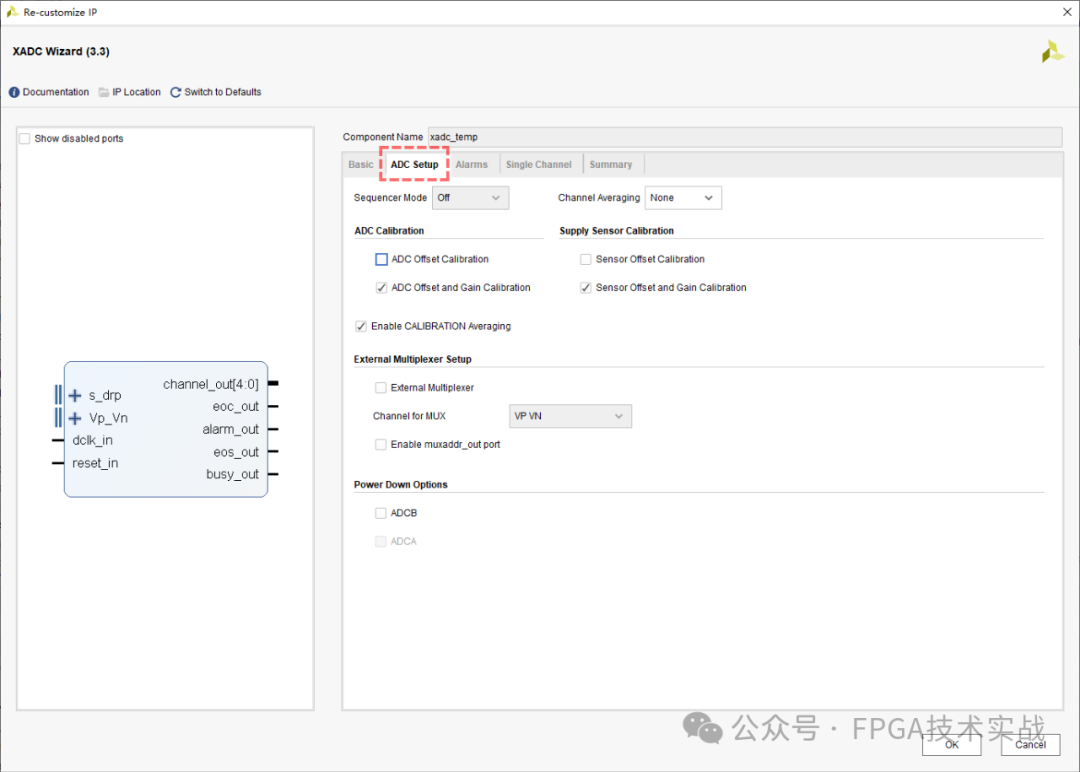Toggle Show disabled ports checkbox
Screen dimensions: 1080x772
point(25,138)
